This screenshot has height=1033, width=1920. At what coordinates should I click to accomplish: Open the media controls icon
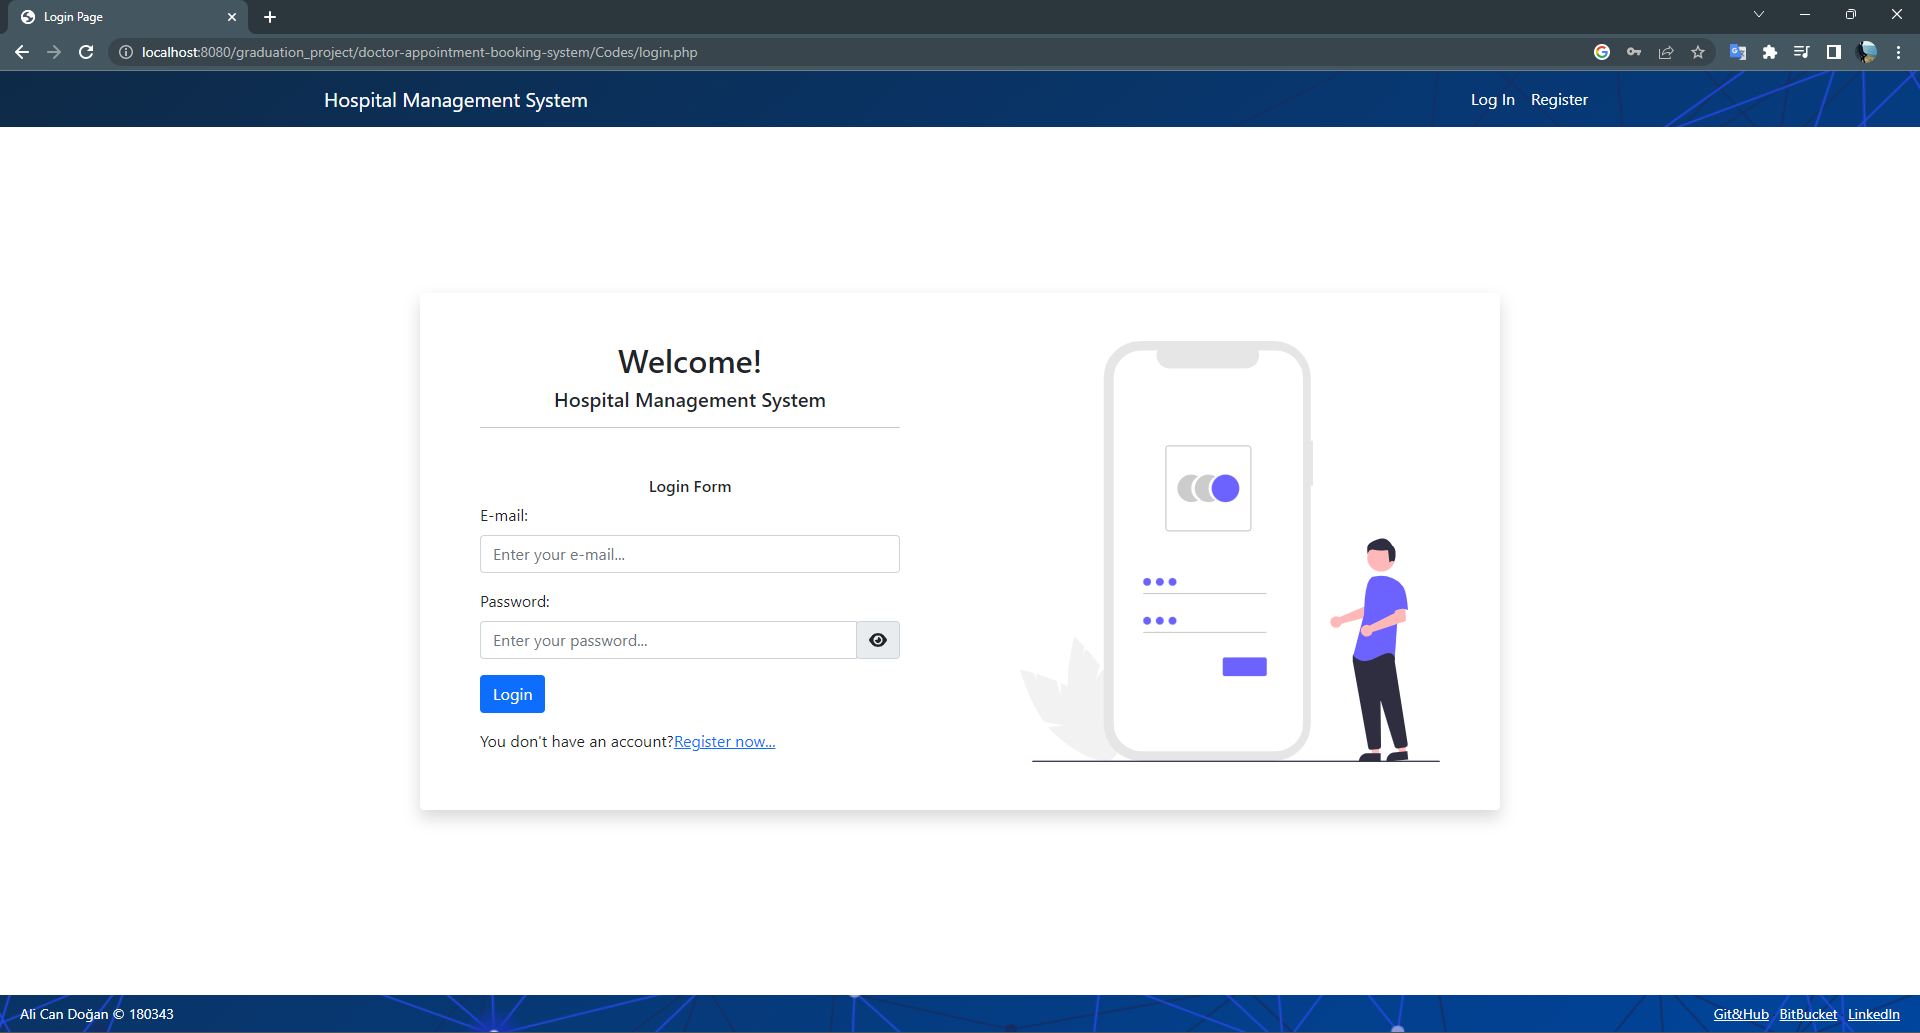point(1802,52)
